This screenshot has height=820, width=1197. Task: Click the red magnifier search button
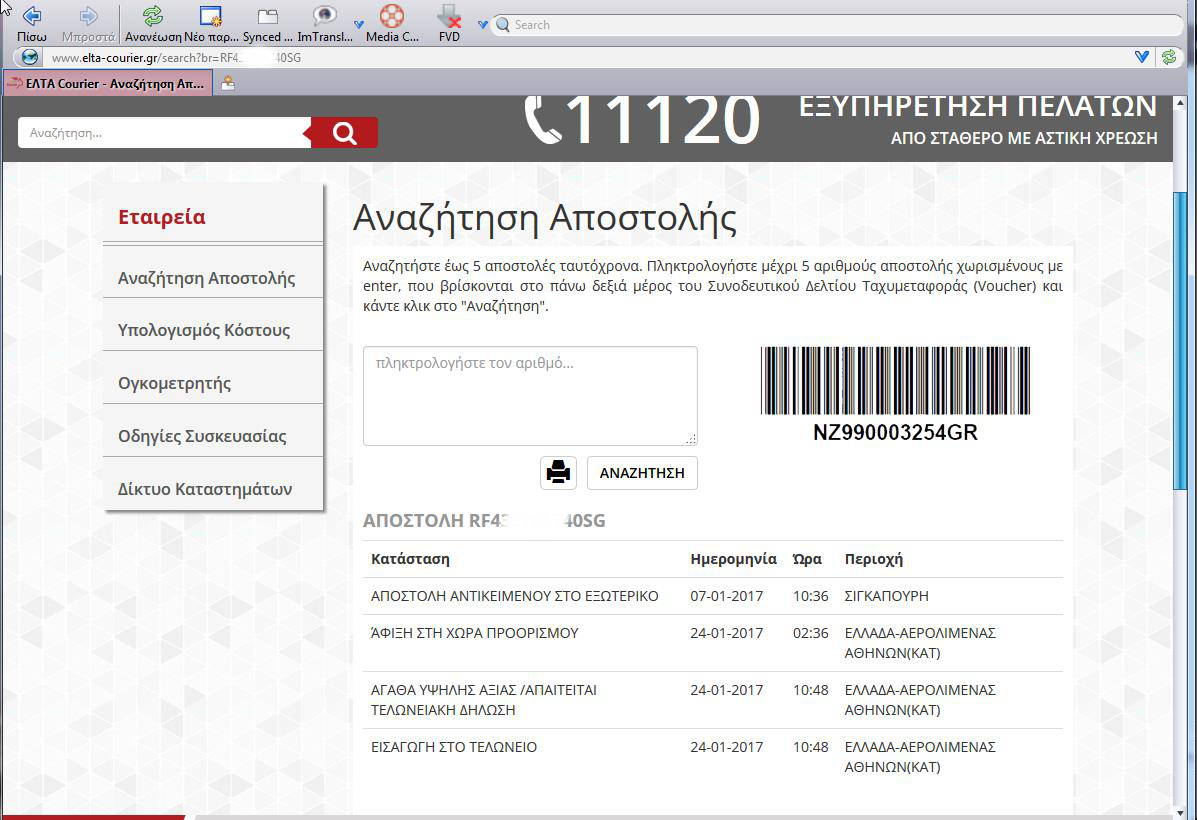(x=344, y=133)
